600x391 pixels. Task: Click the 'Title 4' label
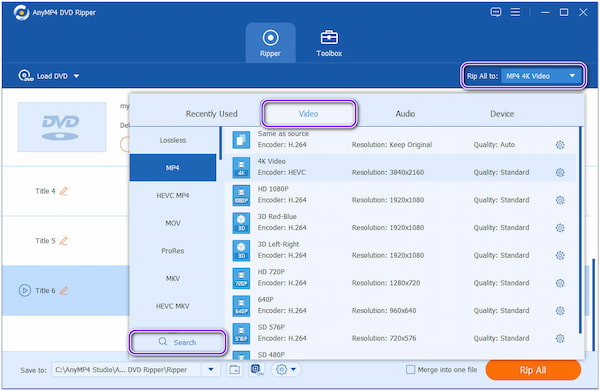pyautogui.click(x=45, y=191)
